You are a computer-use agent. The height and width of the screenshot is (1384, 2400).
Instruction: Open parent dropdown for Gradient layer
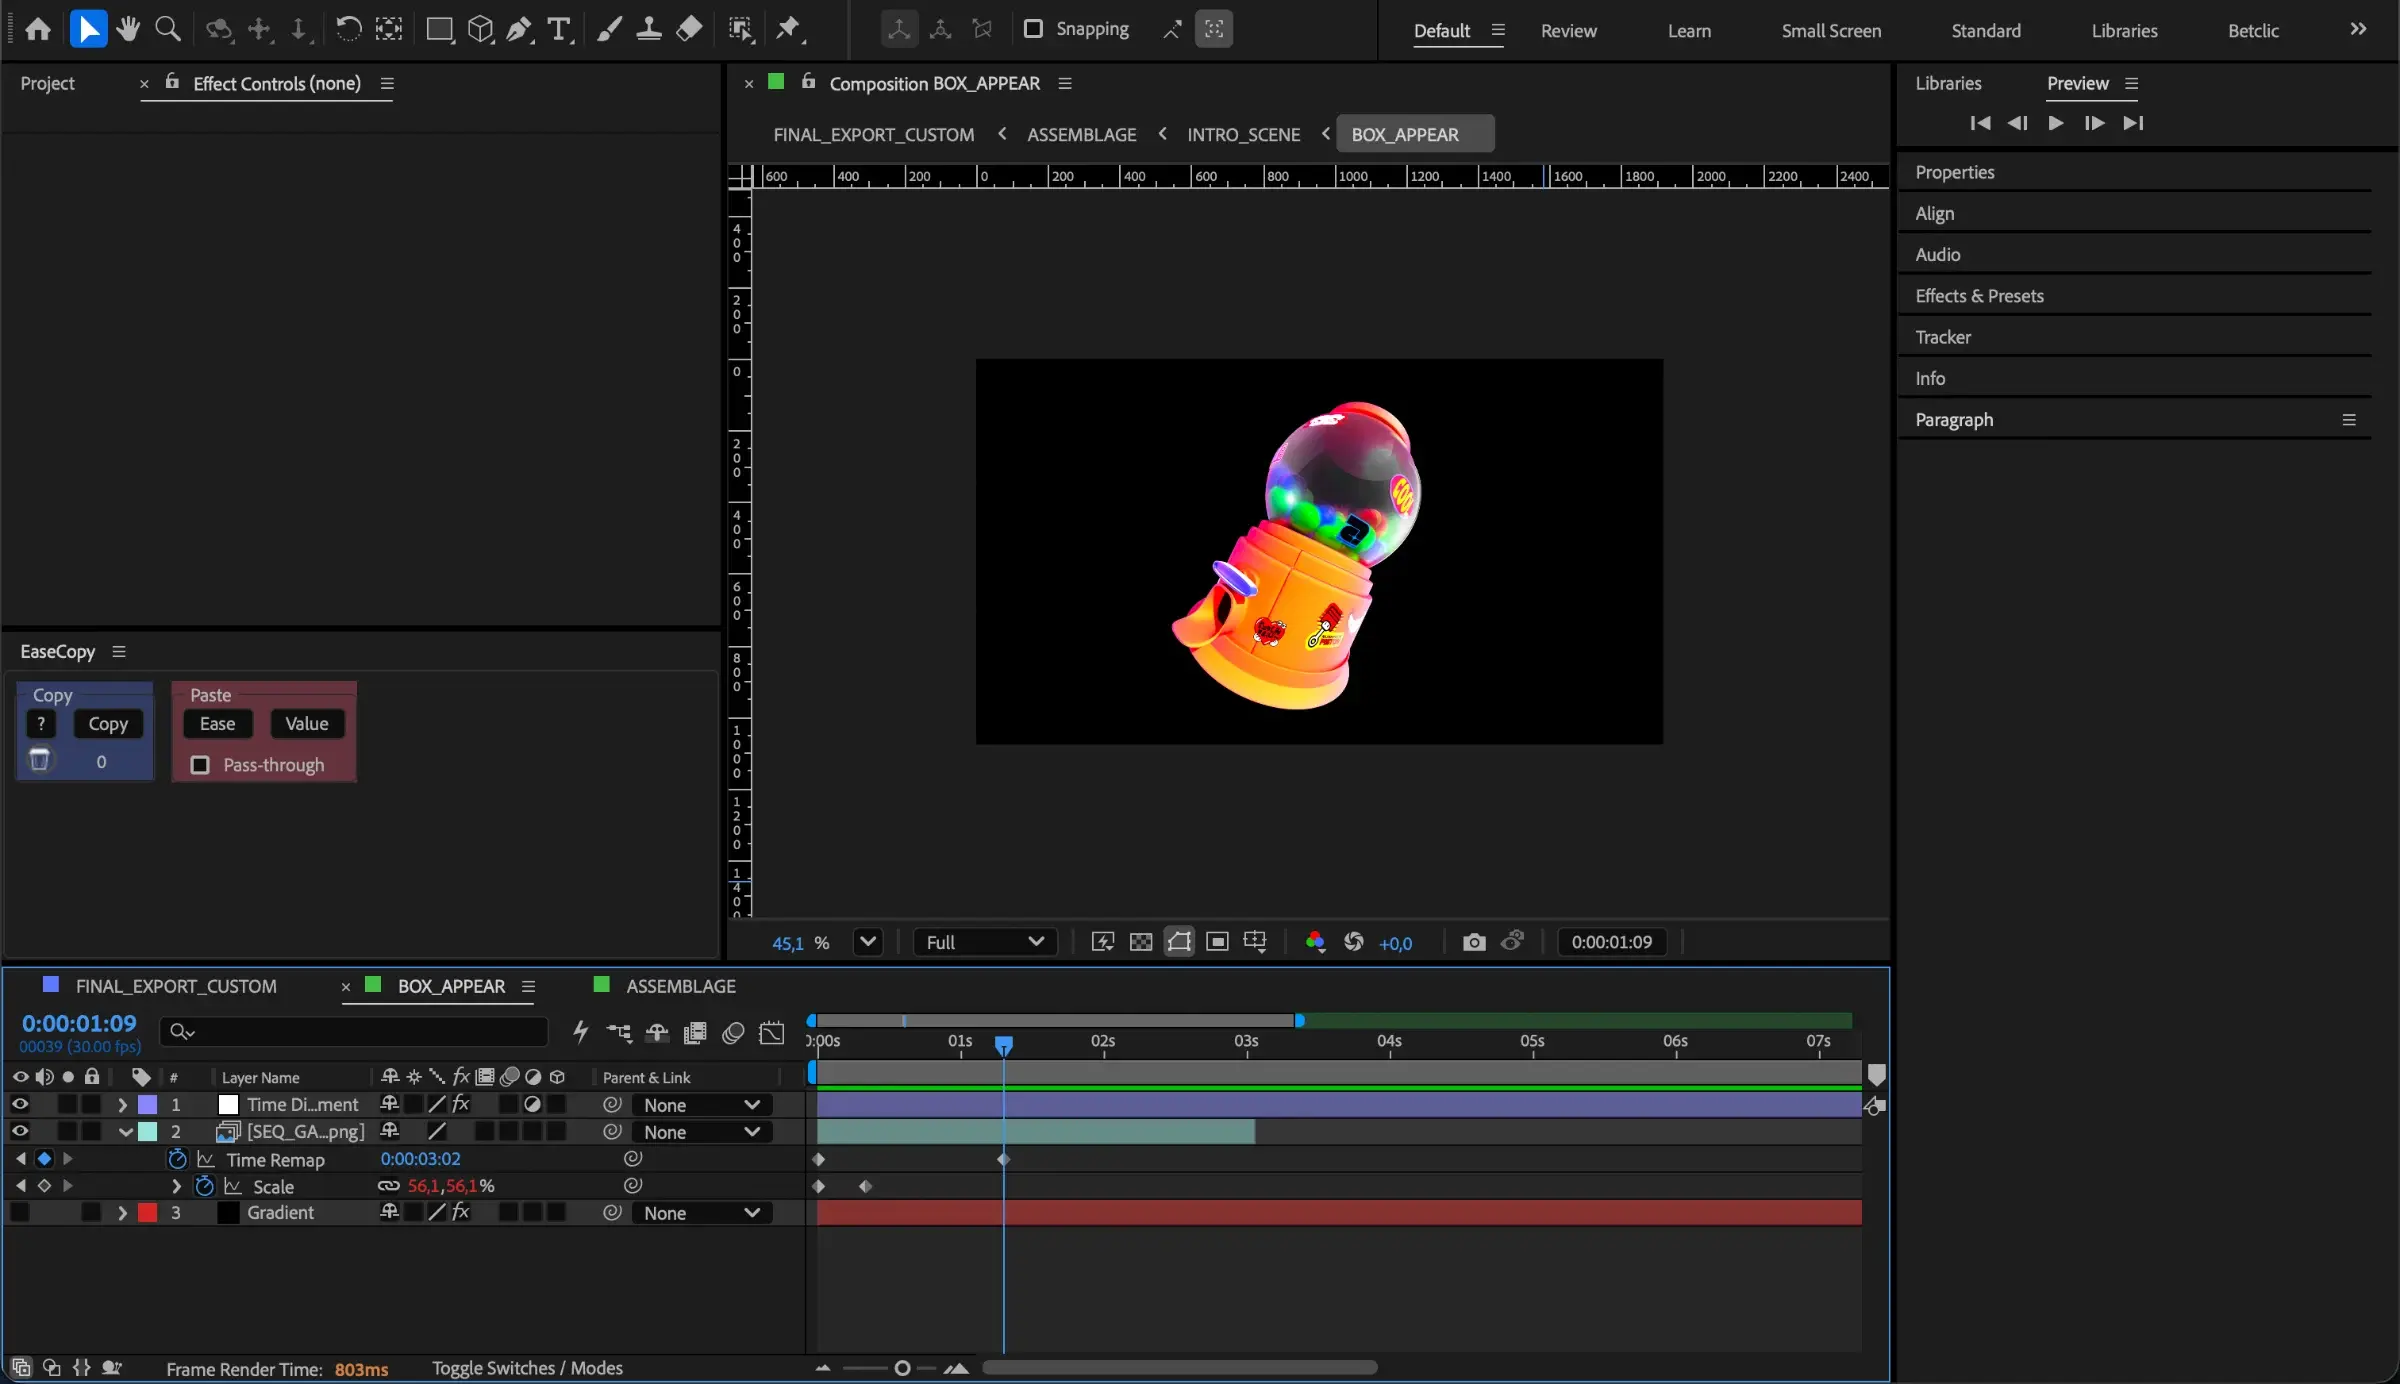701,1213
